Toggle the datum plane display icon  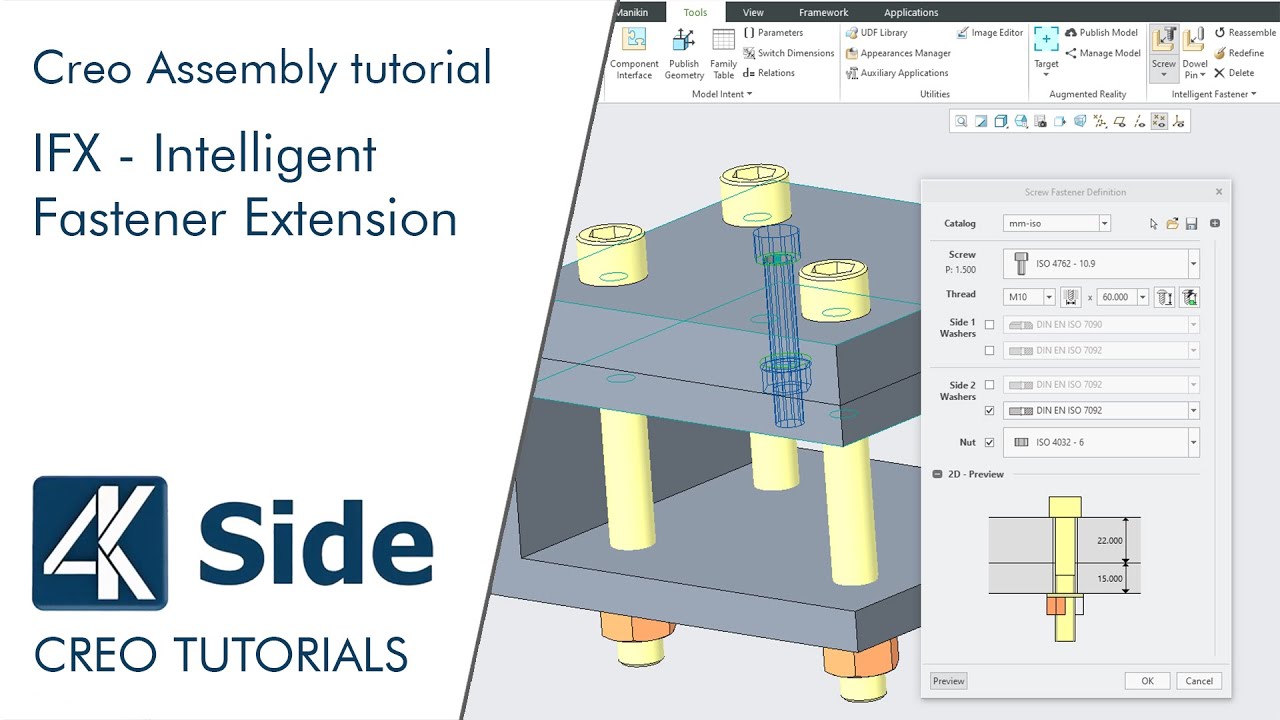[x=1119, y=121]
